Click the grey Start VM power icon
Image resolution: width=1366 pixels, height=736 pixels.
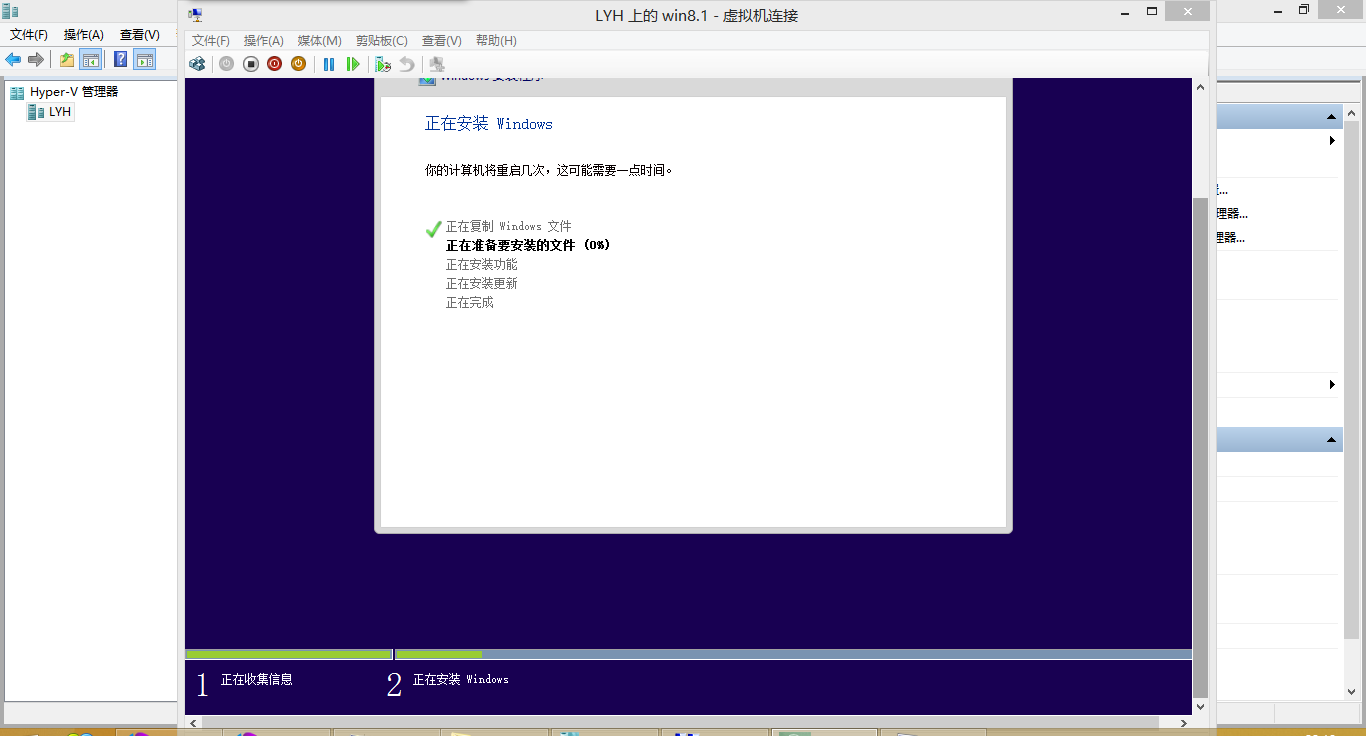[227, 64]
